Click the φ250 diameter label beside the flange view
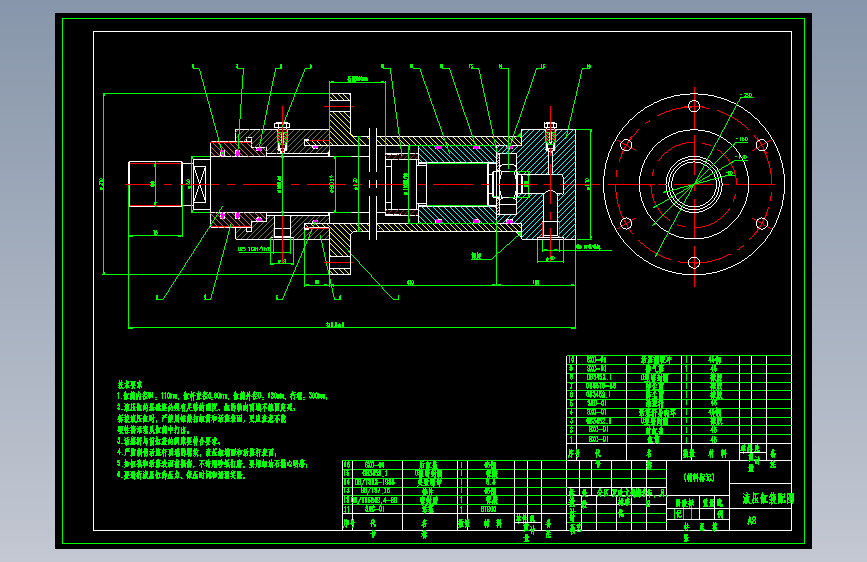This screenshot has width=867, height=562. [x=746, y=96]
